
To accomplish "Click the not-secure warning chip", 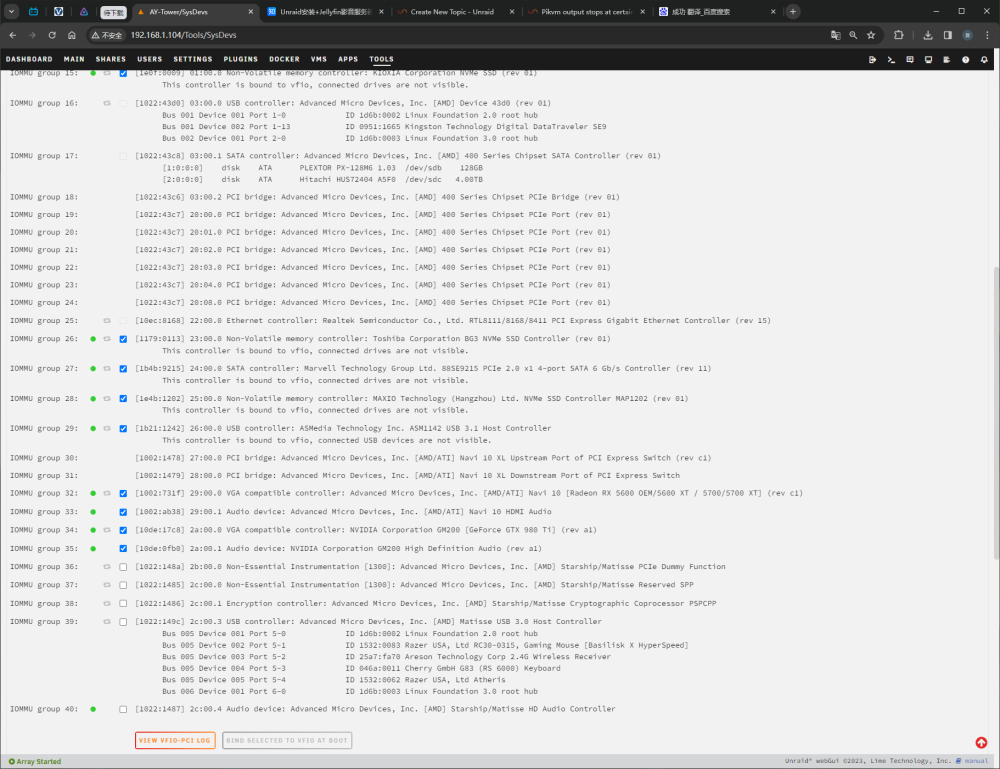I will (x=107, y=35).
